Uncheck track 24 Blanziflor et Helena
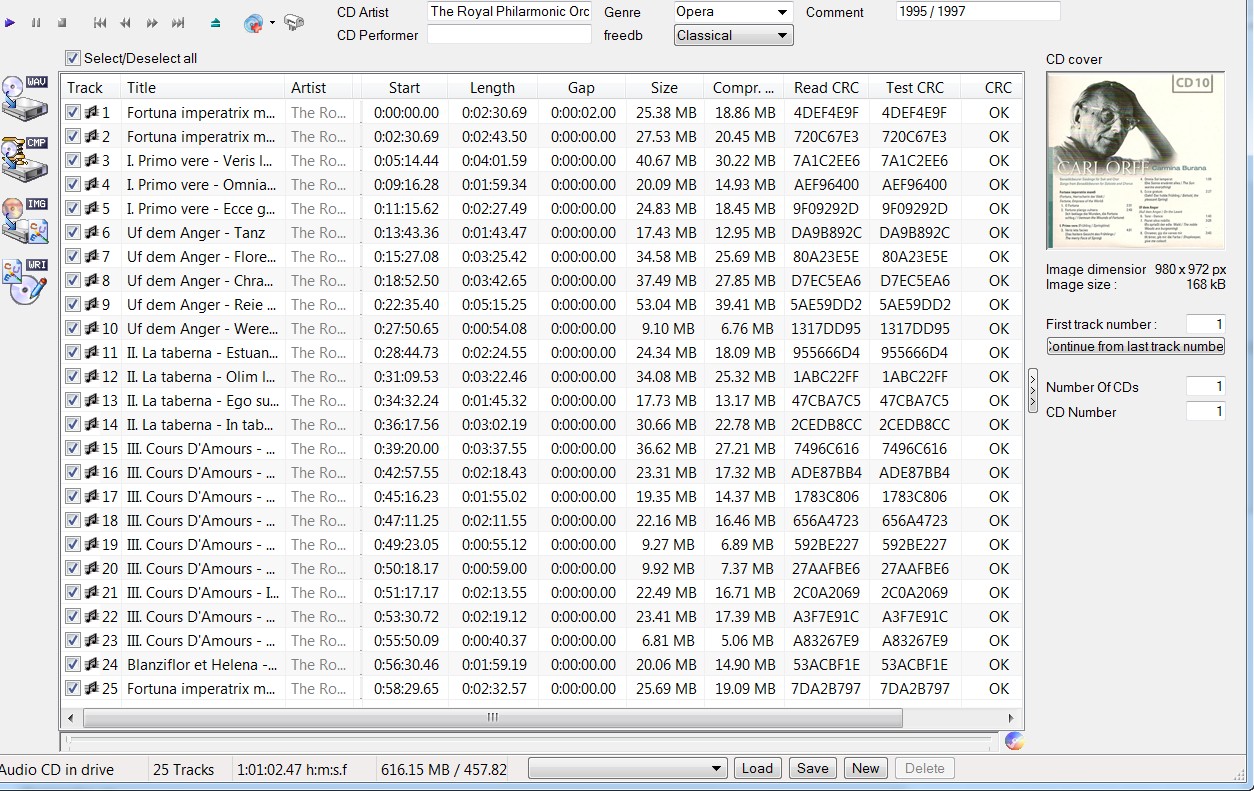 (73, 665)
